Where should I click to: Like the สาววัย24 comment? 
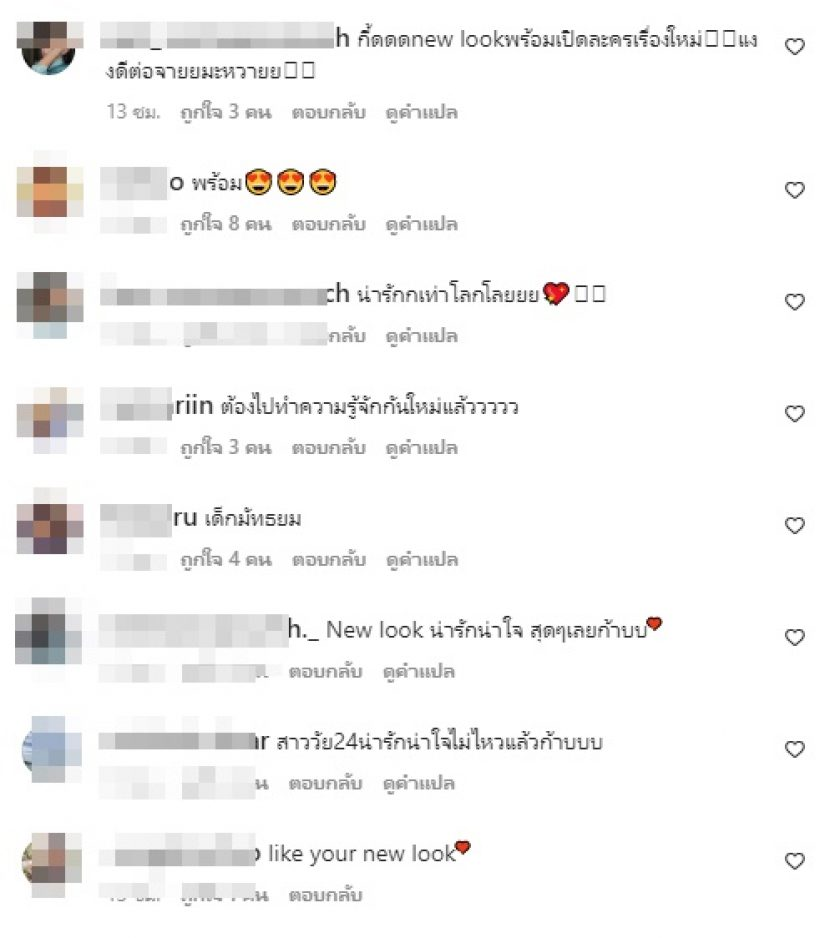tap(794, 750)
